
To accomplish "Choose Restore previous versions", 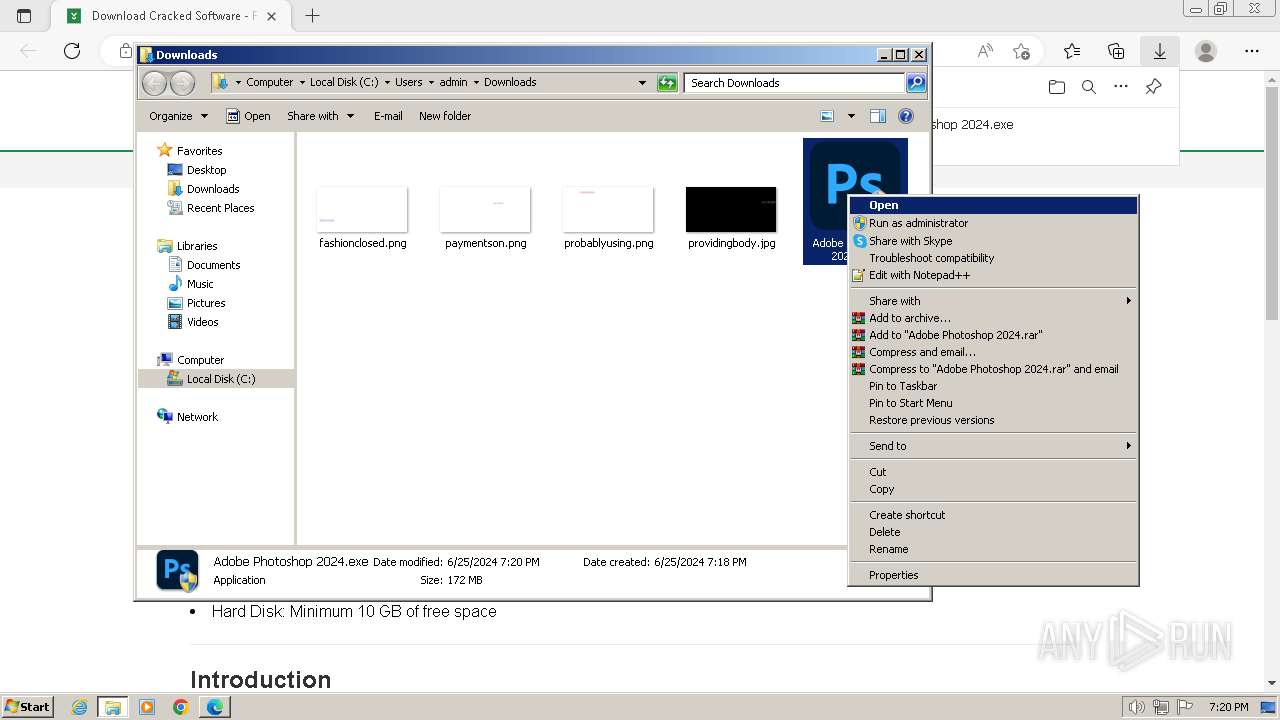I will pyautogui.click(x=993, y=420).
